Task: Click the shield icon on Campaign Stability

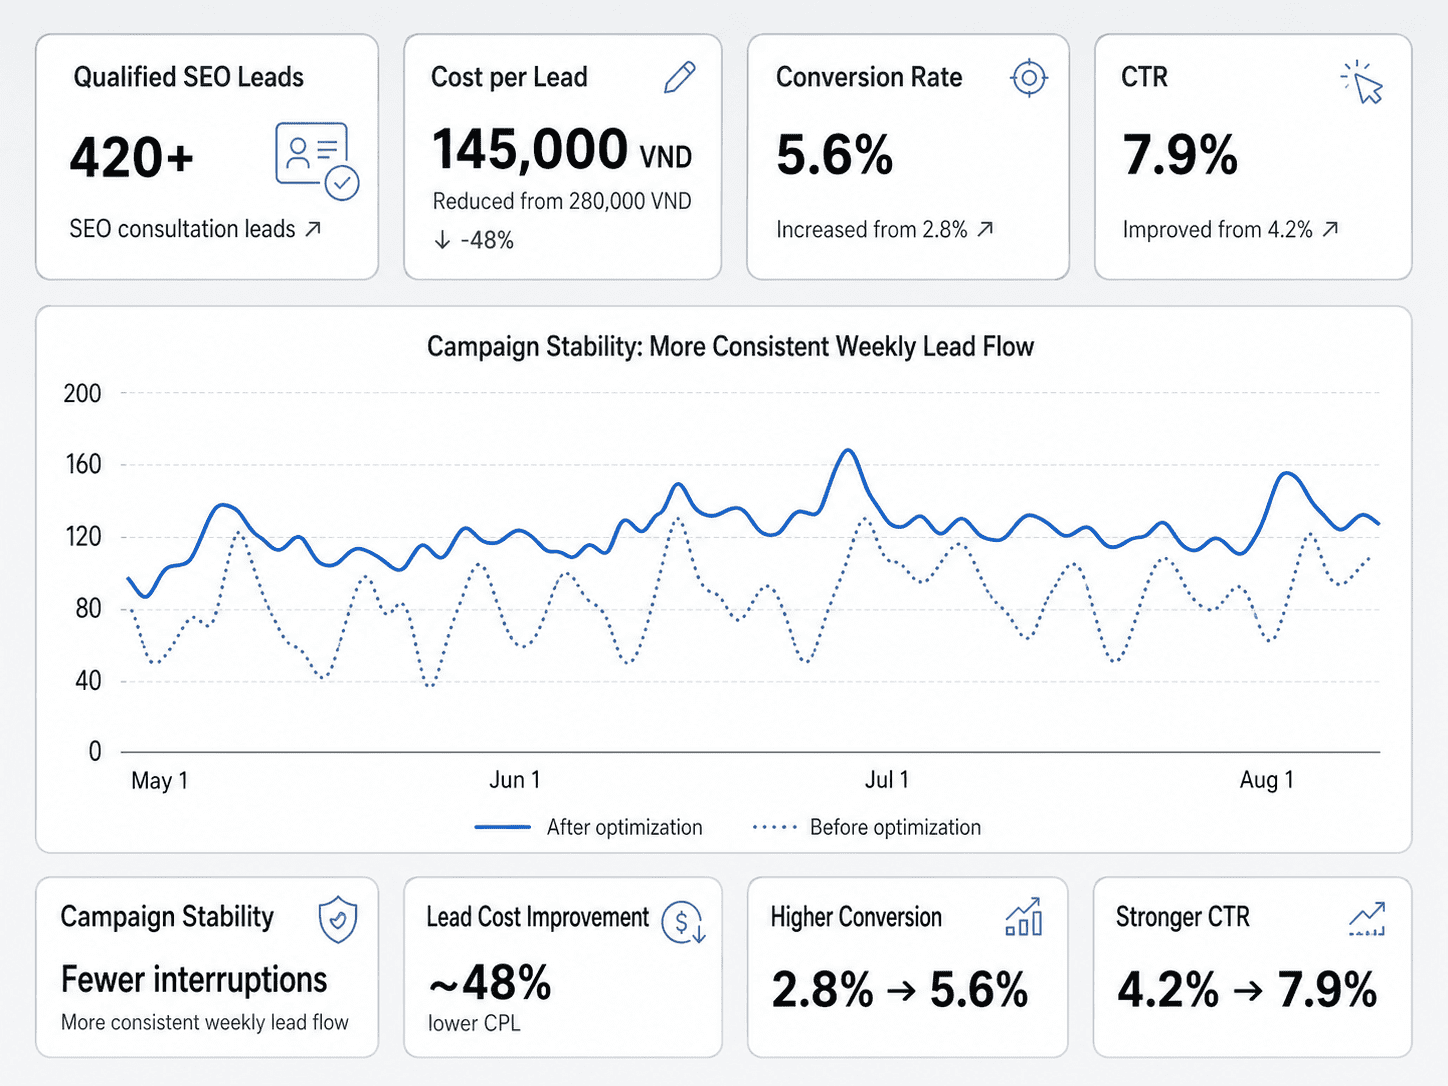Action: pyautogui.click(x=338, y=919)
